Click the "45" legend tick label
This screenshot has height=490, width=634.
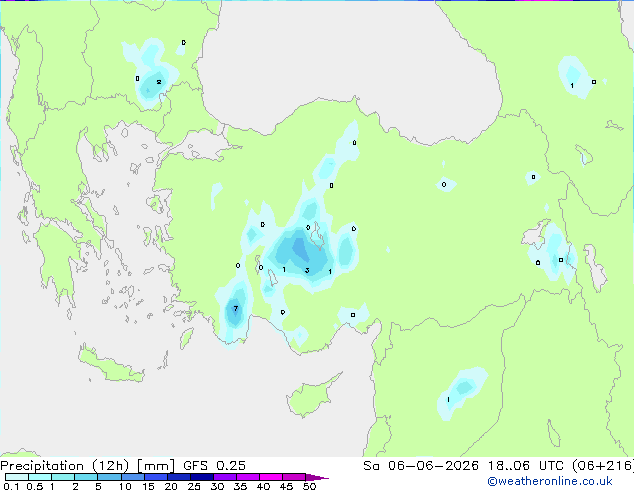pos(286,486)
